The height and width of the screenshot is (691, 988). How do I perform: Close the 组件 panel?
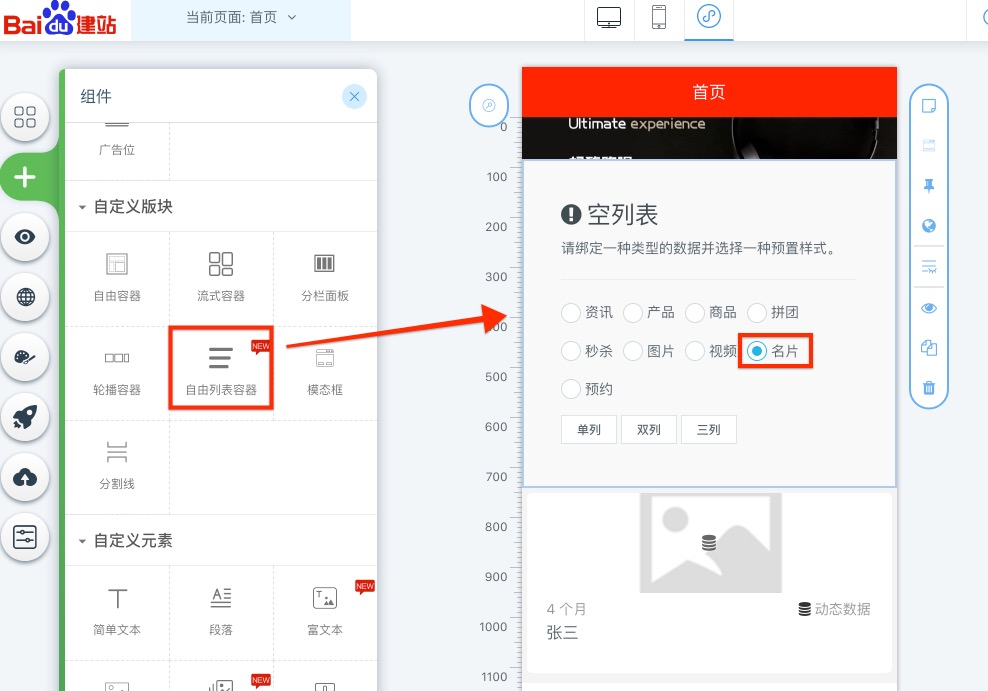[354, 96]
